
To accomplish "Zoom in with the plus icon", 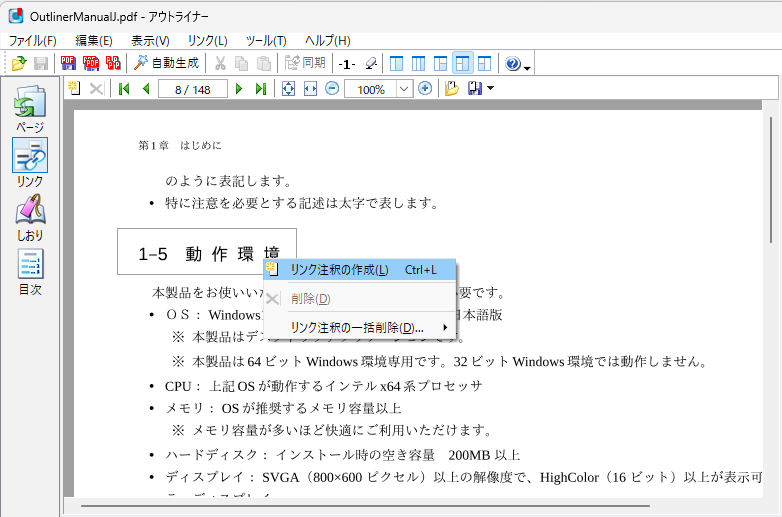I will [425, 89].
